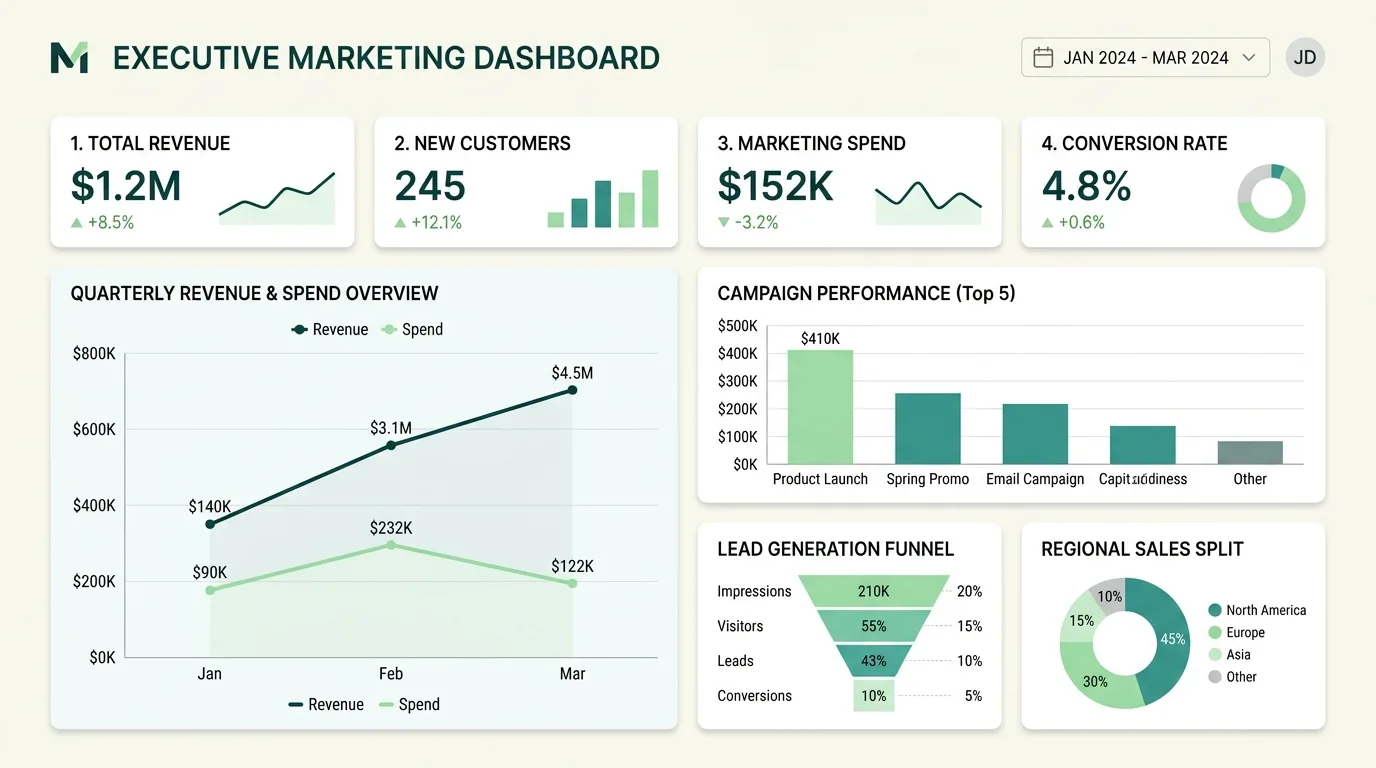Click the green M logo

pos(69,58)
